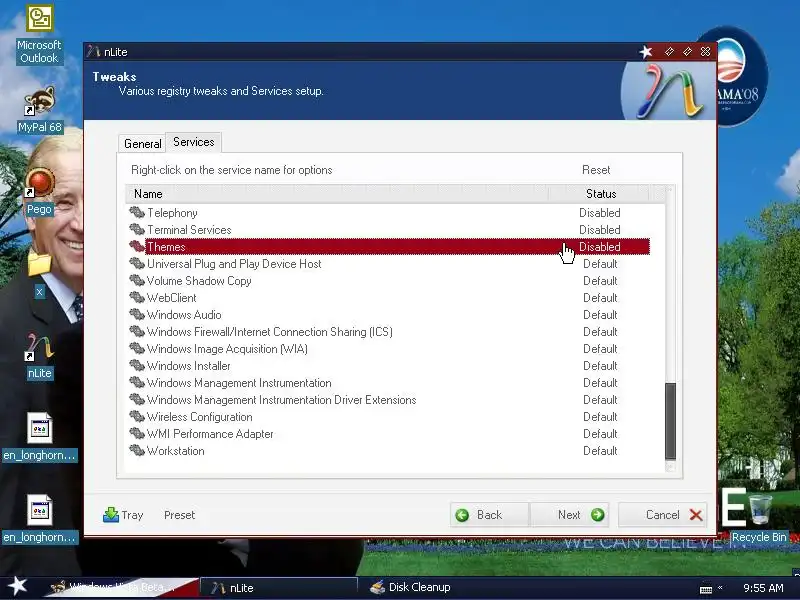Click the Tray label
This screenshot has width=800, height=600.
click(132, 515)
